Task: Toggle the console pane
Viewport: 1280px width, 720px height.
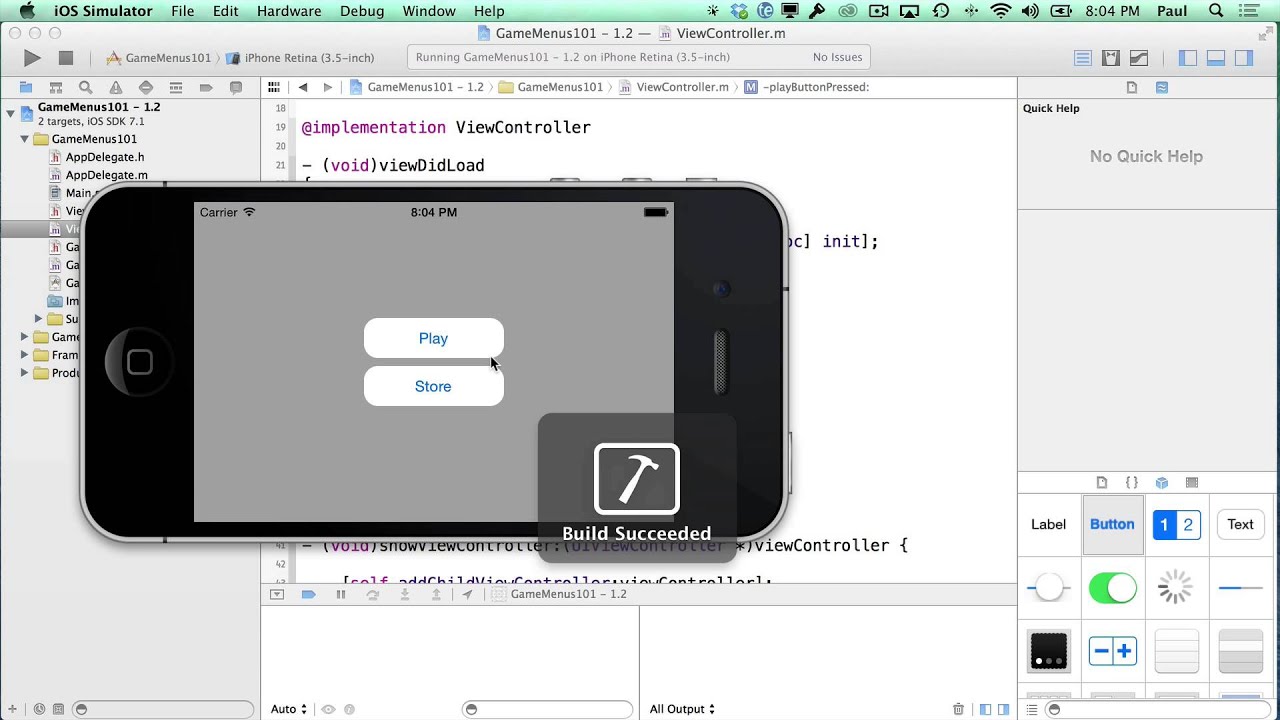Action: (x=1005, y=709)
